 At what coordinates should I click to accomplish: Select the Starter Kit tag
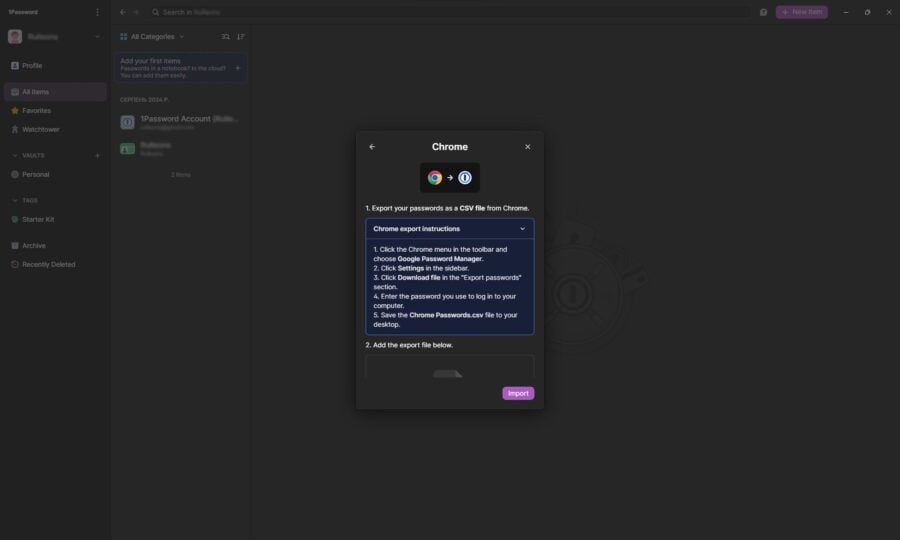point(55,219)
